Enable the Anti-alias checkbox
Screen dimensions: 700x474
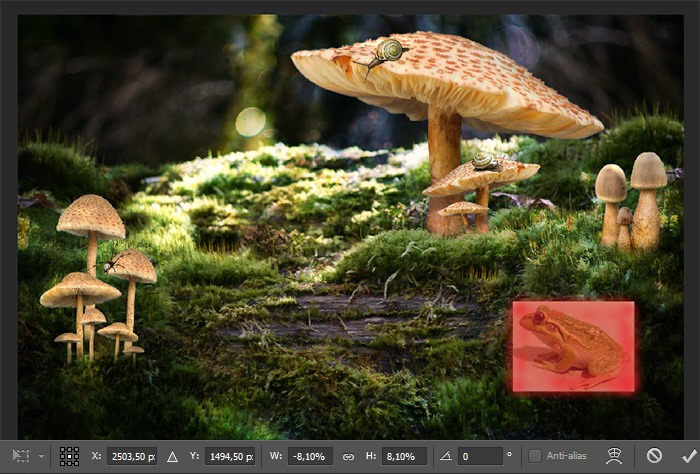point(534,456)
